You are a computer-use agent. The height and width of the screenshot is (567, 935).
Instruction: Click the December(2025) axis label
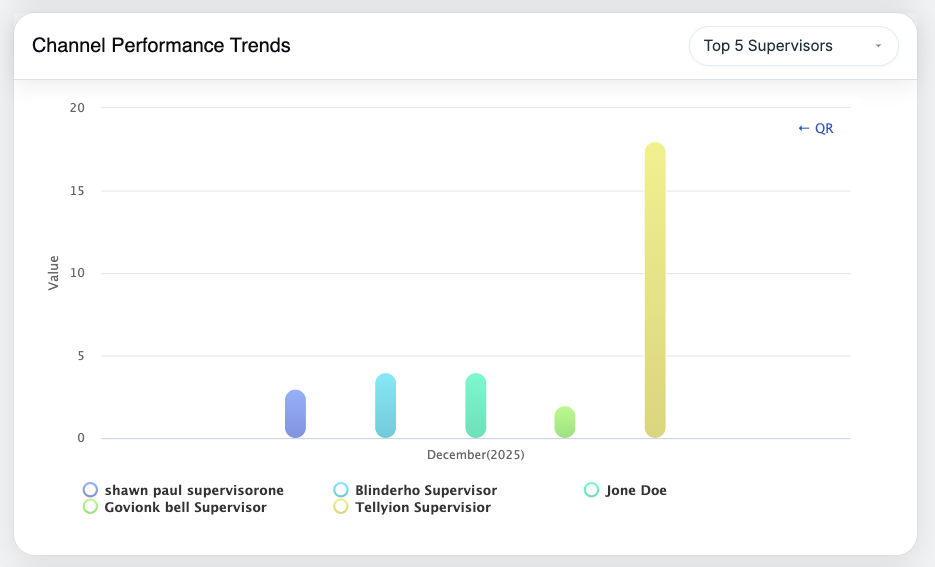coord(475,455)
